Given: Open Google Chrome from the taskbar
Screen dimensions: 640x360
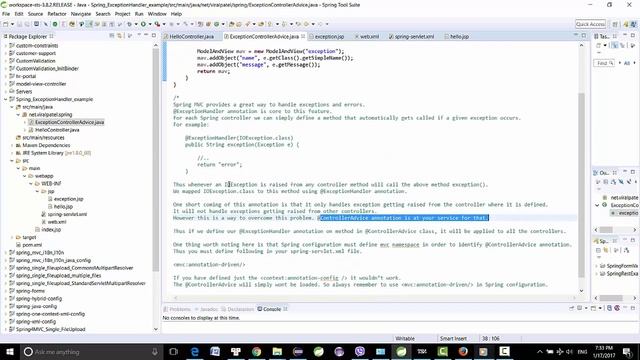Looking at the screenshot, I should click(256, 351).
